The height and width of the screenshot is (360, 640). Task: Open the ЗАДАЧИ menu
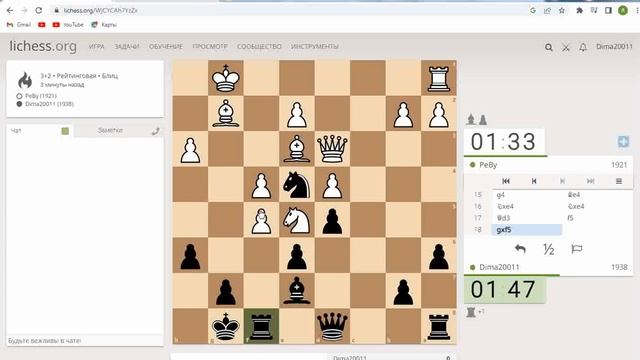click(127, 47)
